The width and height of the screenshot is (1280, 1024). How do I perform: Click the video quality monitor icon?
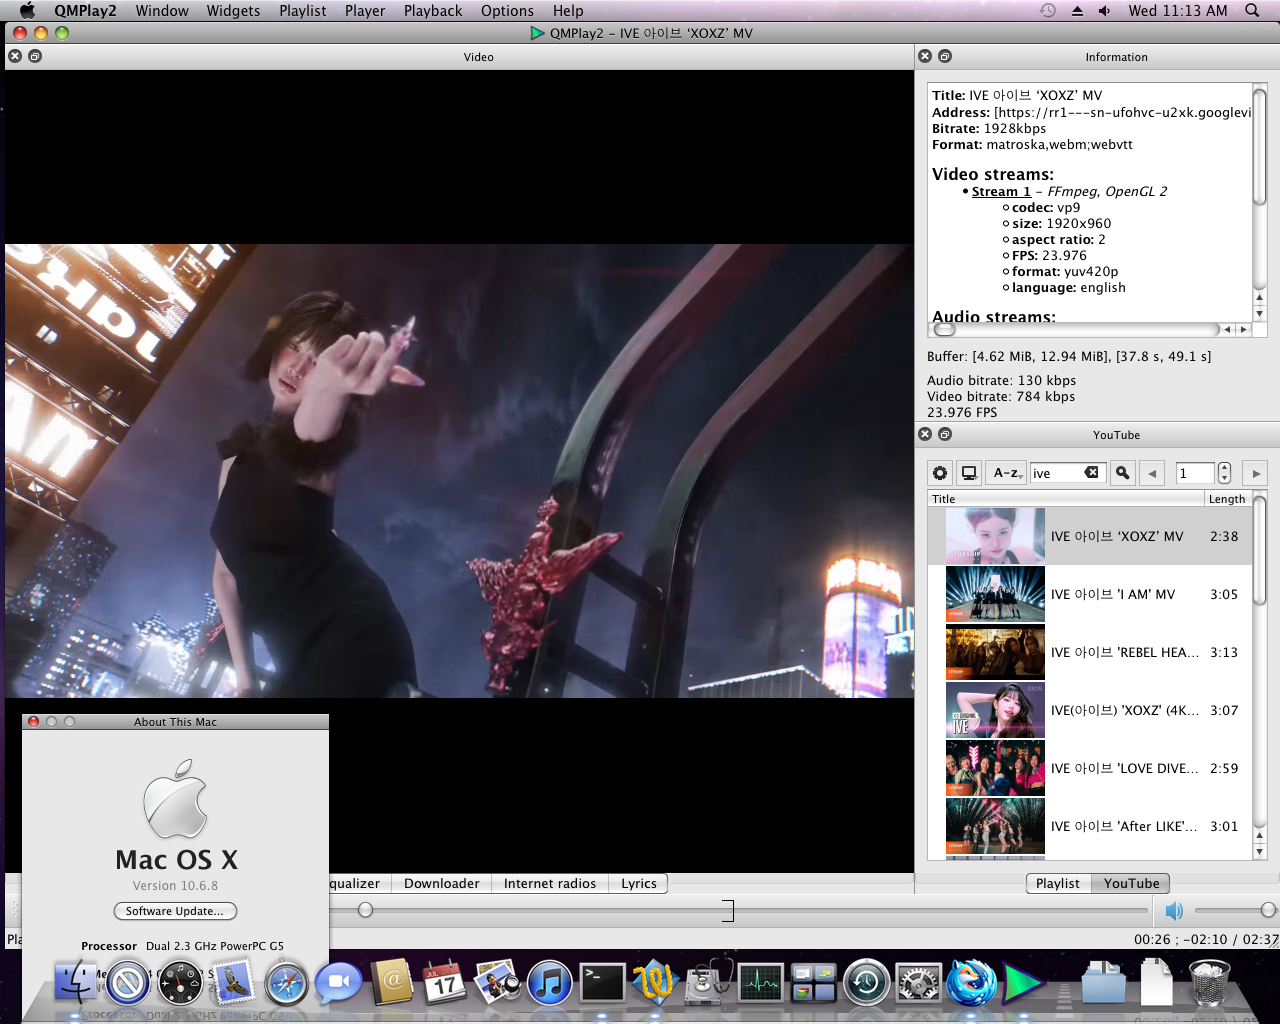click(968, 472)
